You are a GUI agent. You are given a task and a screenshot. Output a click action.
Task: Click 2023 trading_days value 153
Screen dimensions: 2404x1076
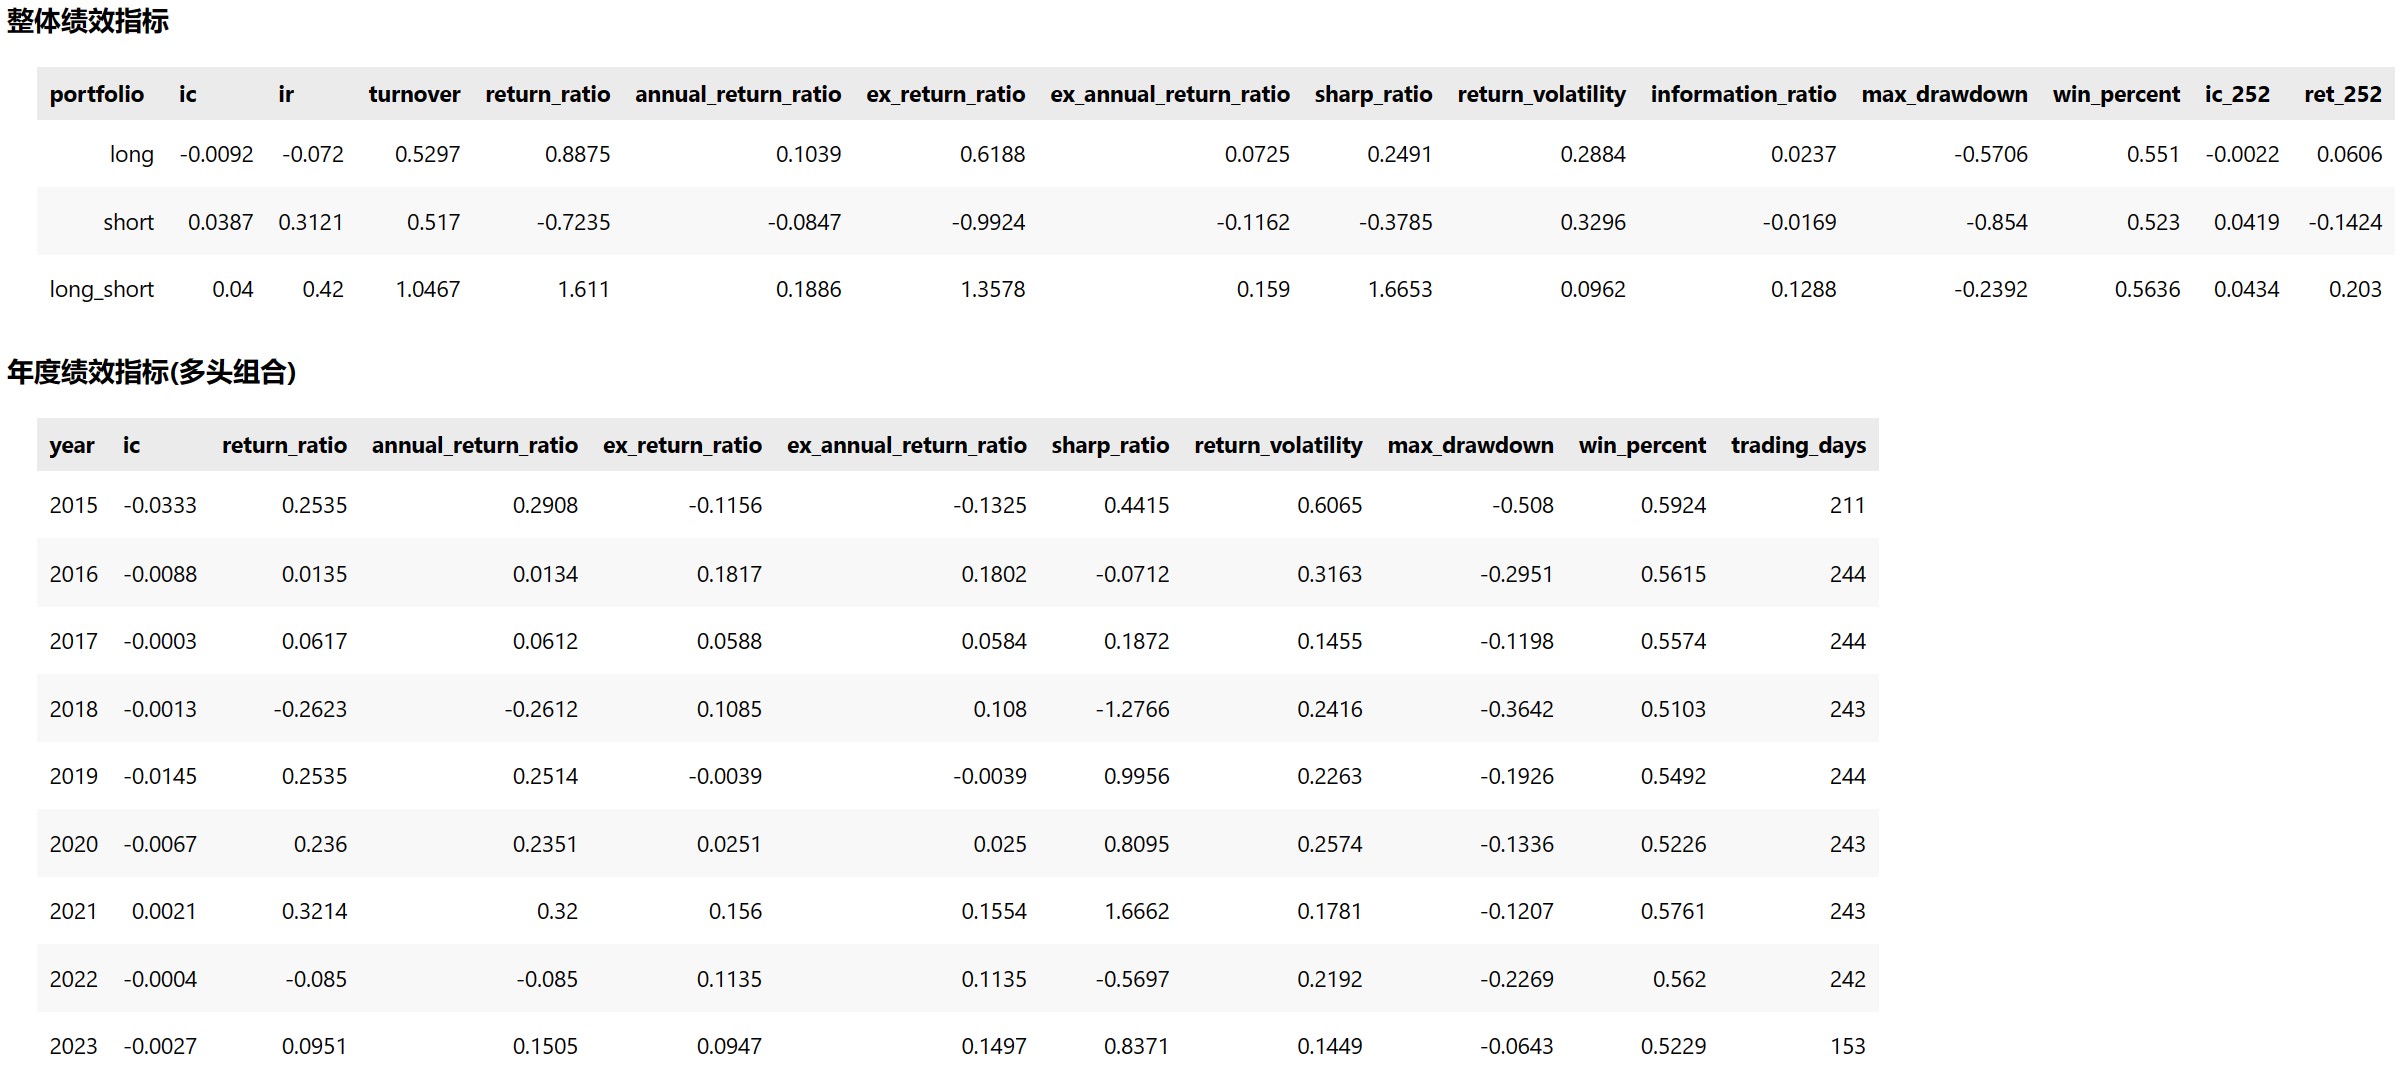tap(1848, 1046)
